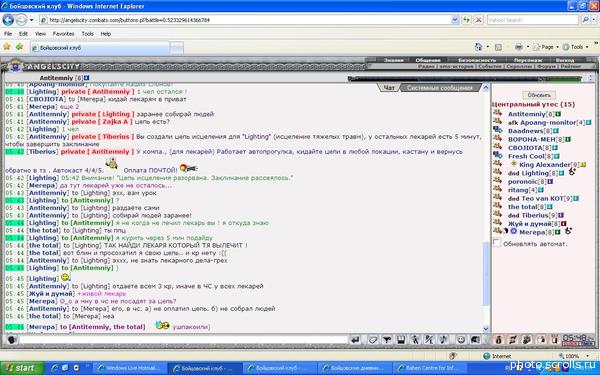Click player name 'Мегера' in user list
The width and height of the screenshot is (600, 375).
532,232
